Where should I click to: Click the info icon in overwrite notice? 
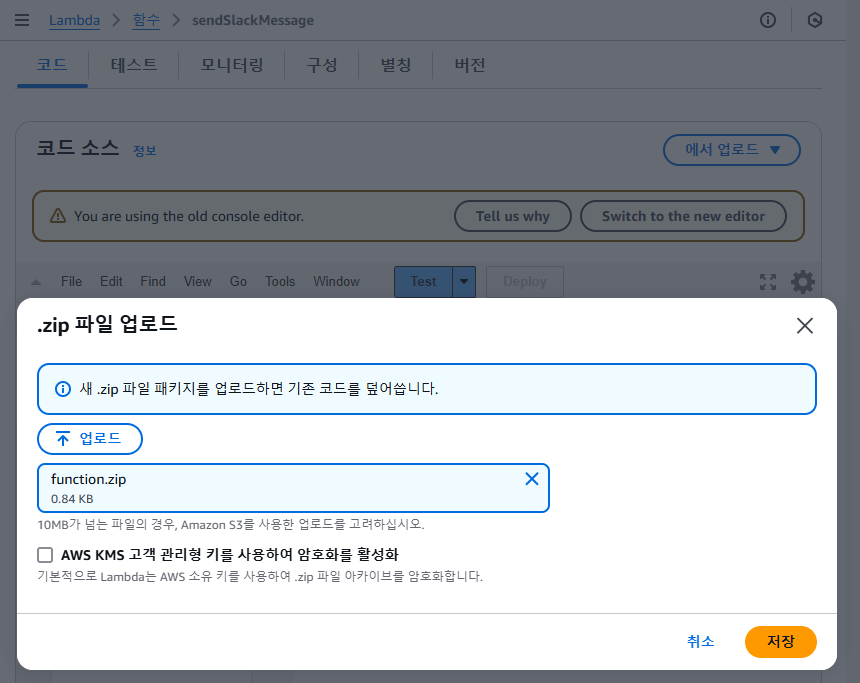point(63,389)
